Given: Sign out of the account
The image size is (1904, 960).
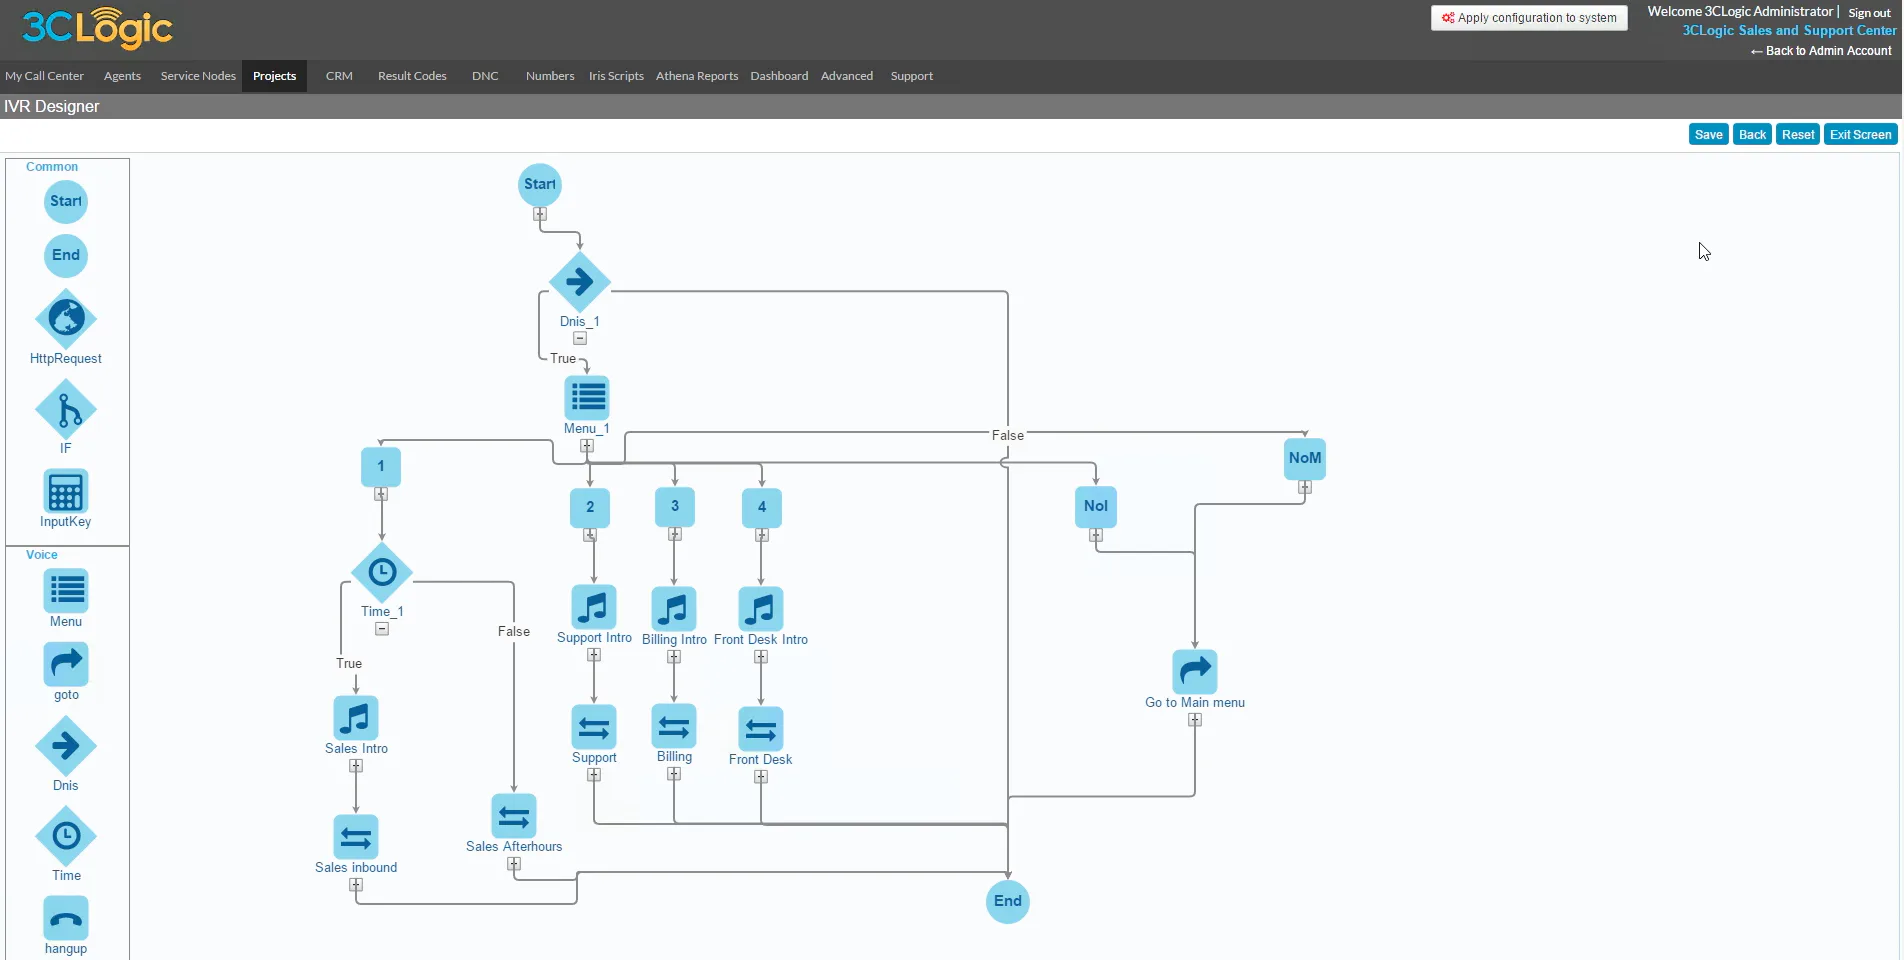Looking at the screenshot, I should [1869, 13].
